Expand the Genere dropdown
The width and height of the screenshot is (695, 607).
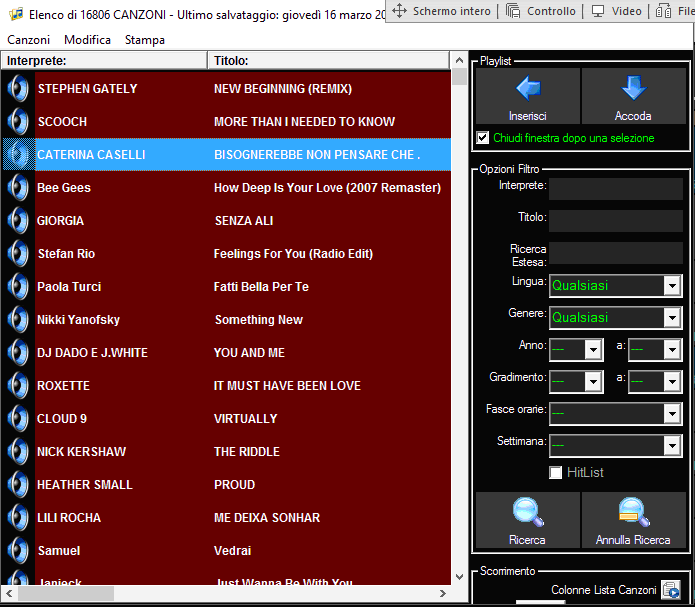tap(672, 318)
